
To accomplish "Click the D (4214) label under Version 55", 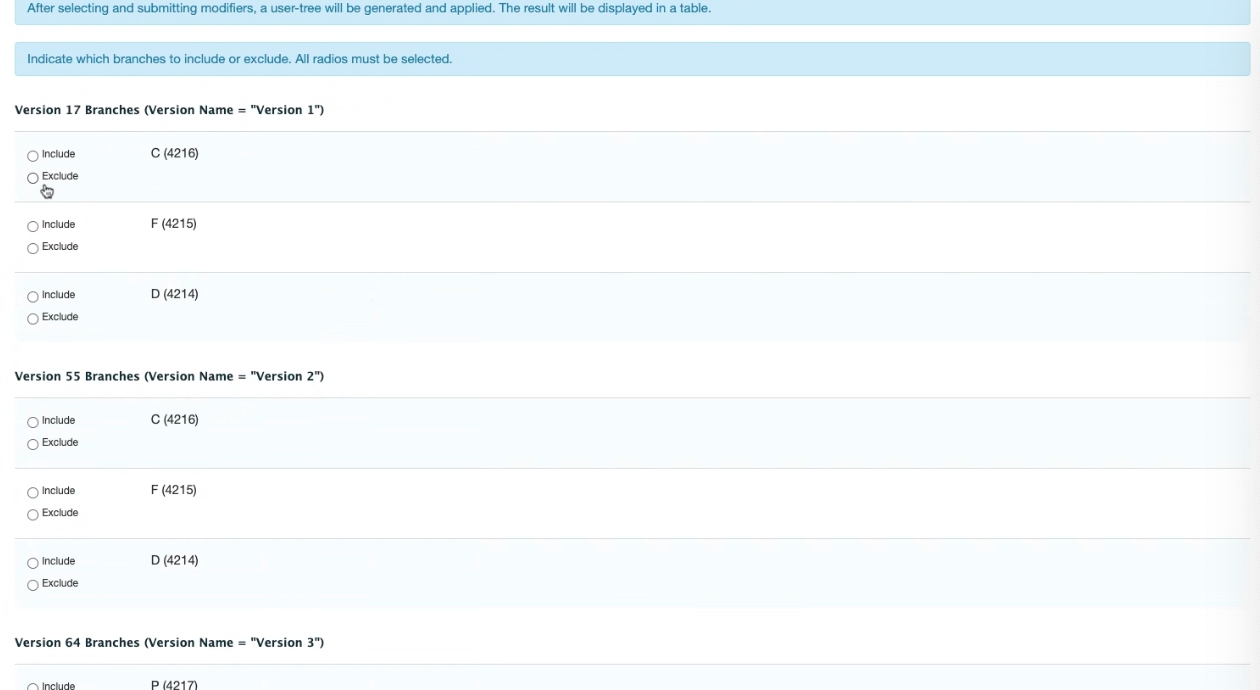I will click(x=174, y=561).
